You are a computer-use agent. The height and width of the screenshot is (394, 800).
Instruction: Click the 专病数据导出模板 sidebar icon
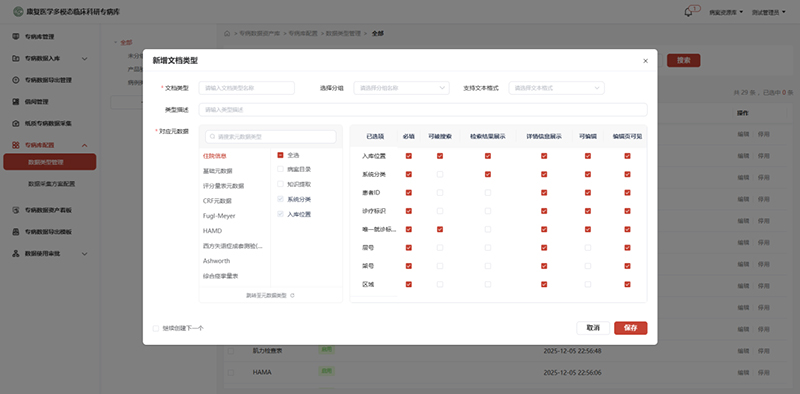(16, 232)
